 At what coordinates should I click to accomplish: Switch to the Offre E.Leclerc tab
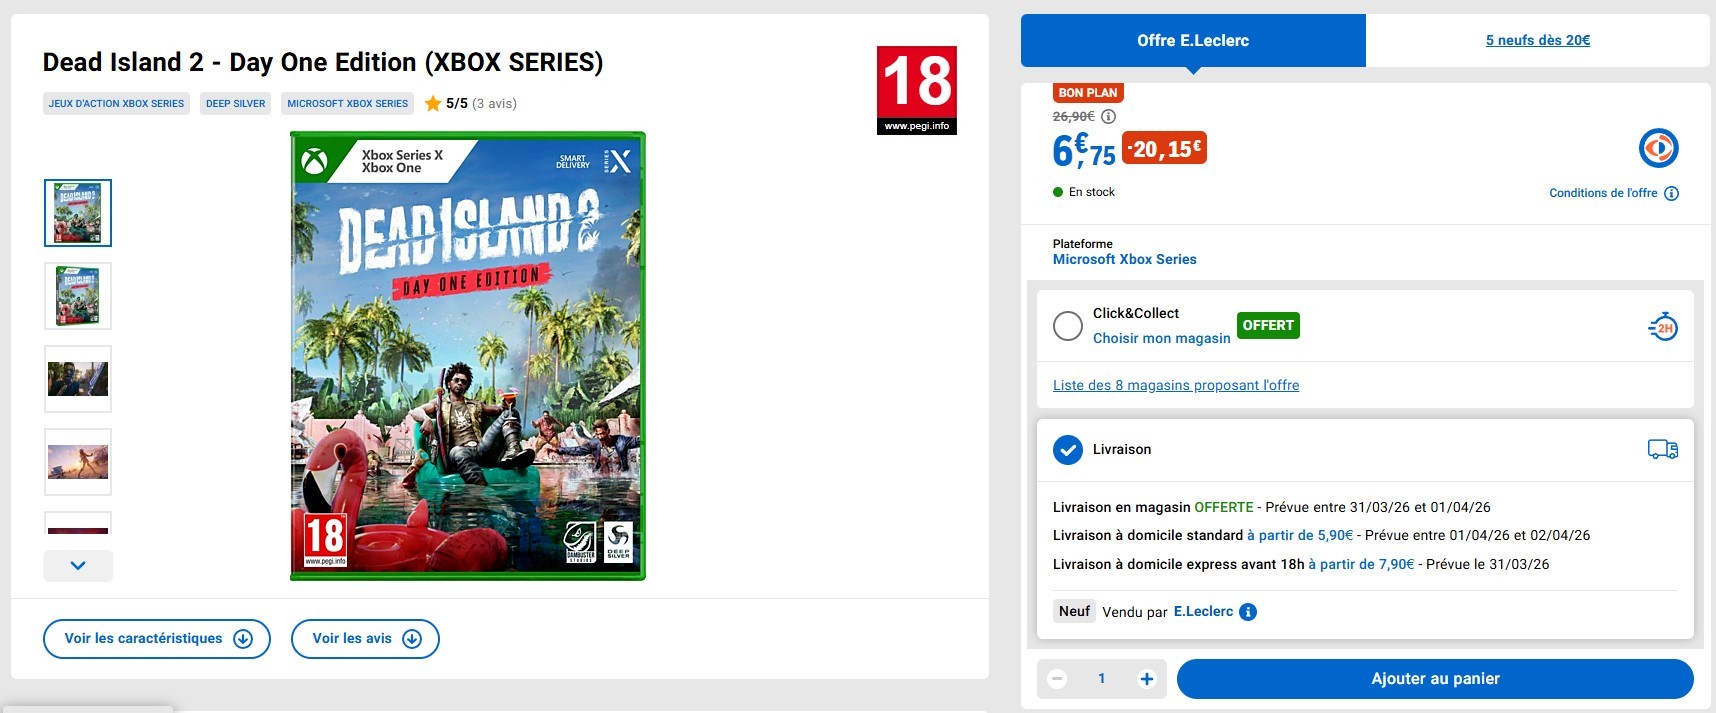tap(1193, 41)
